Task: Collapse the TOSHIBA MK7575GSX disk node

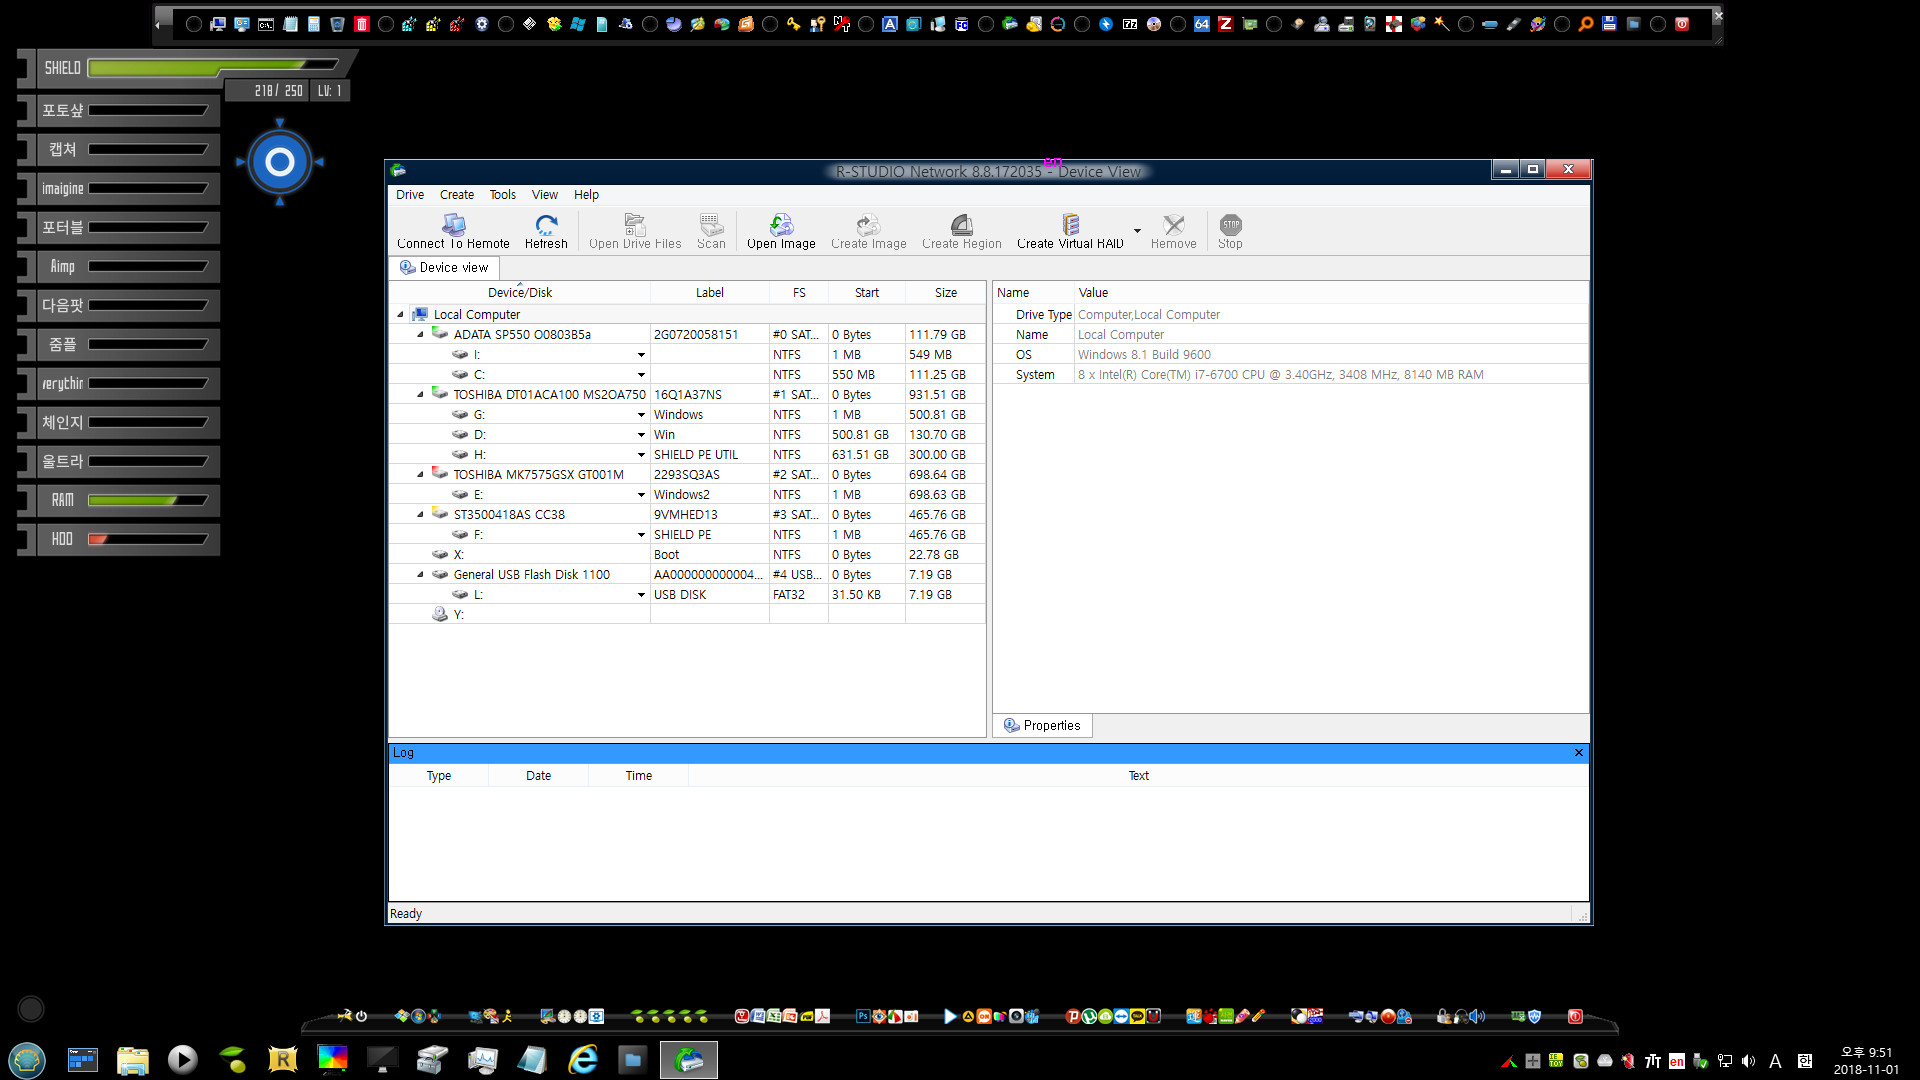Action: coord(420,475)
